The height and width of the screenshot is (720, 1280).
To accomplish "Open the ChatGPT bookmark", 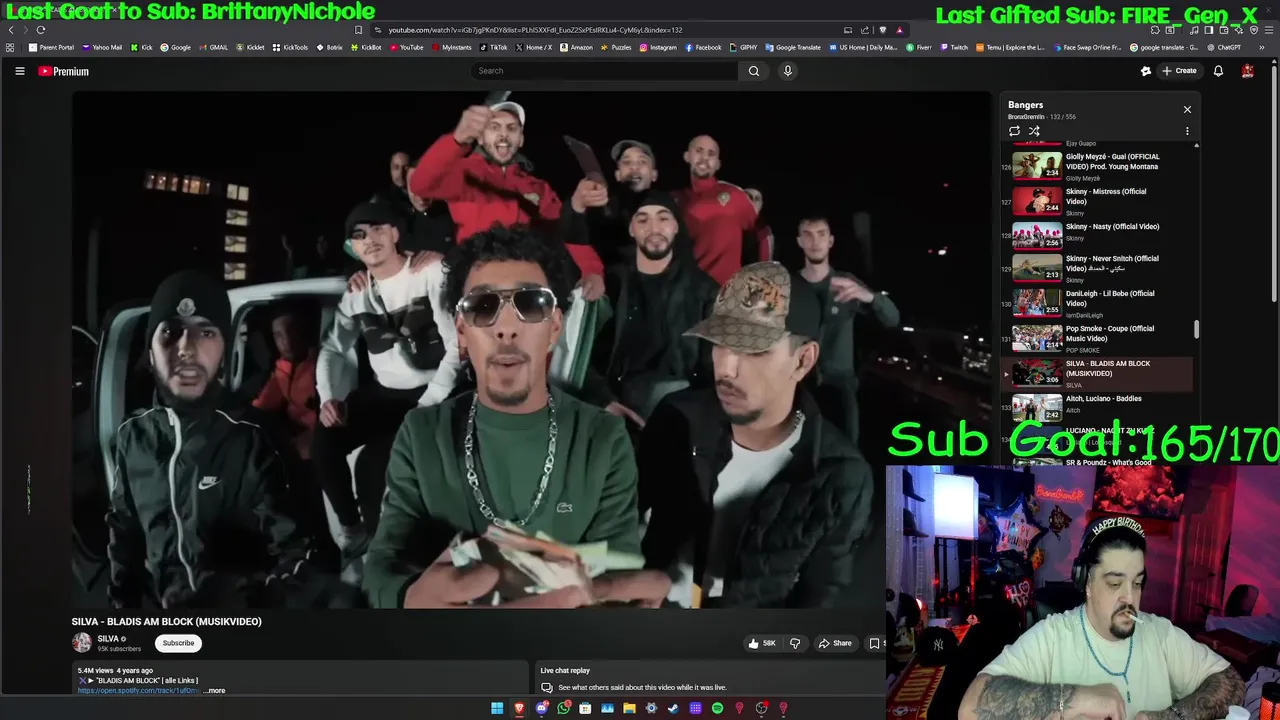I will click(1225, 47).
